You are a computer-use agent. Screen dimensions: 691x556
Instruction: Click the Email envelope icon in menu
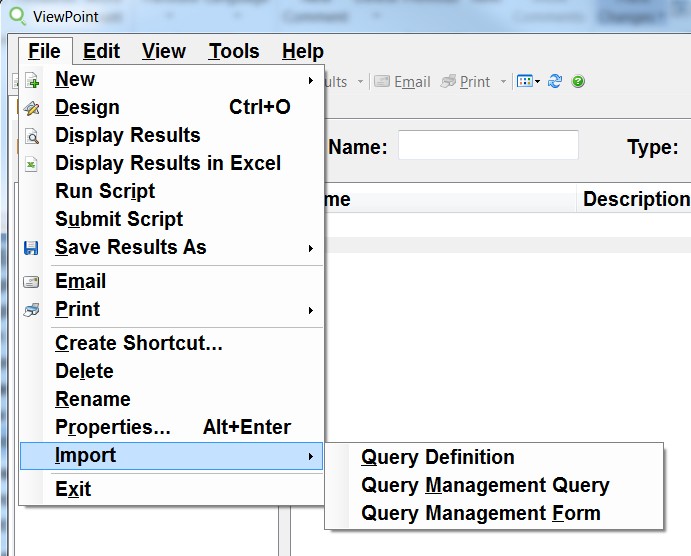click(31, 282)
